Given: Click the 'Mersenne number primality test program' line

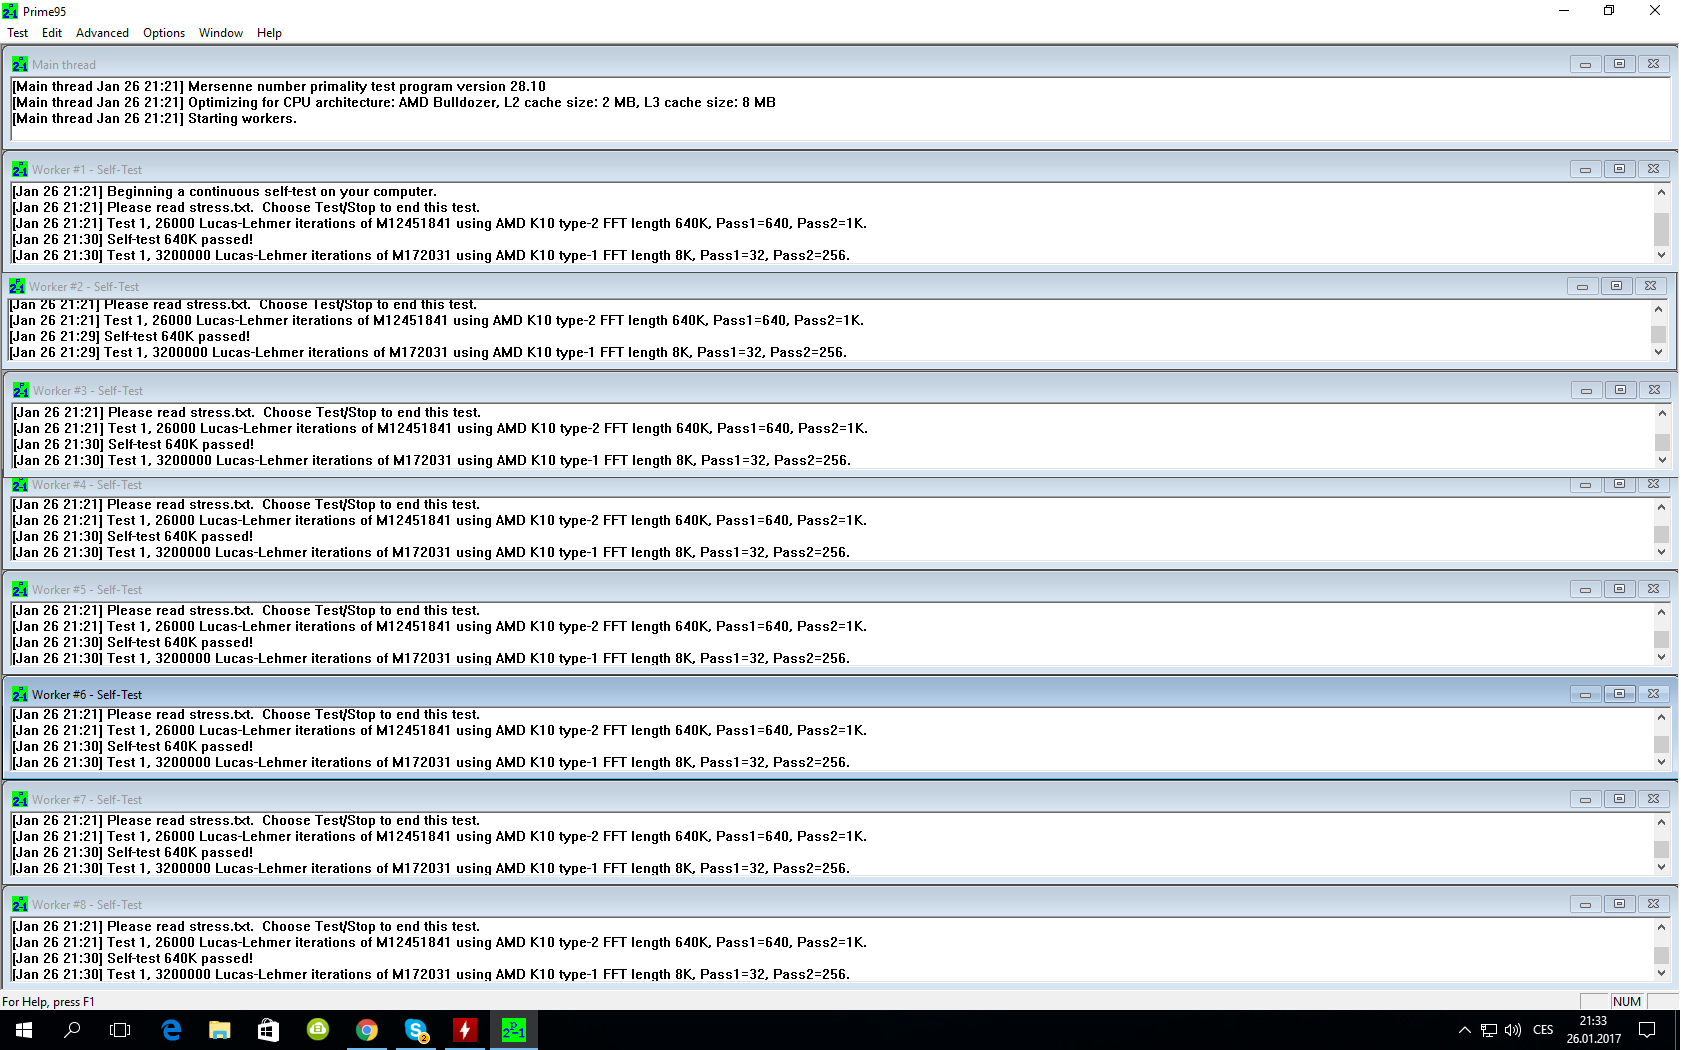Looking at the screenshot, I should (279, 87).
